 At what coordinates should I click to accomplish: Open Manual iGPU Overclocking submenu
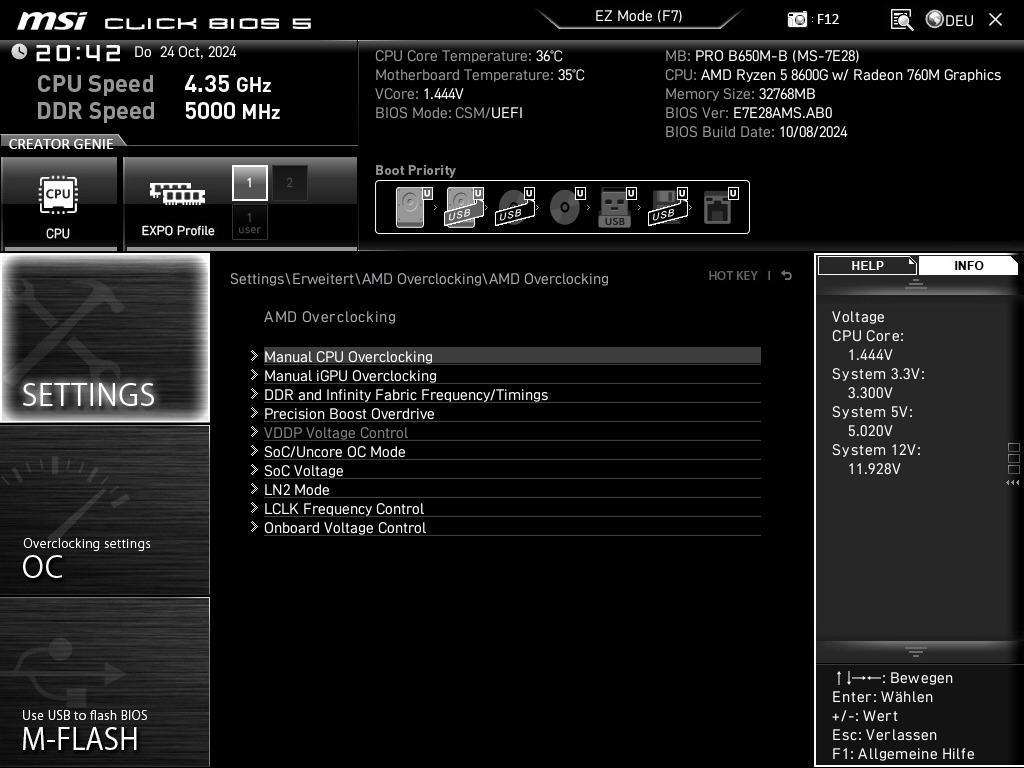pos(512,376)
